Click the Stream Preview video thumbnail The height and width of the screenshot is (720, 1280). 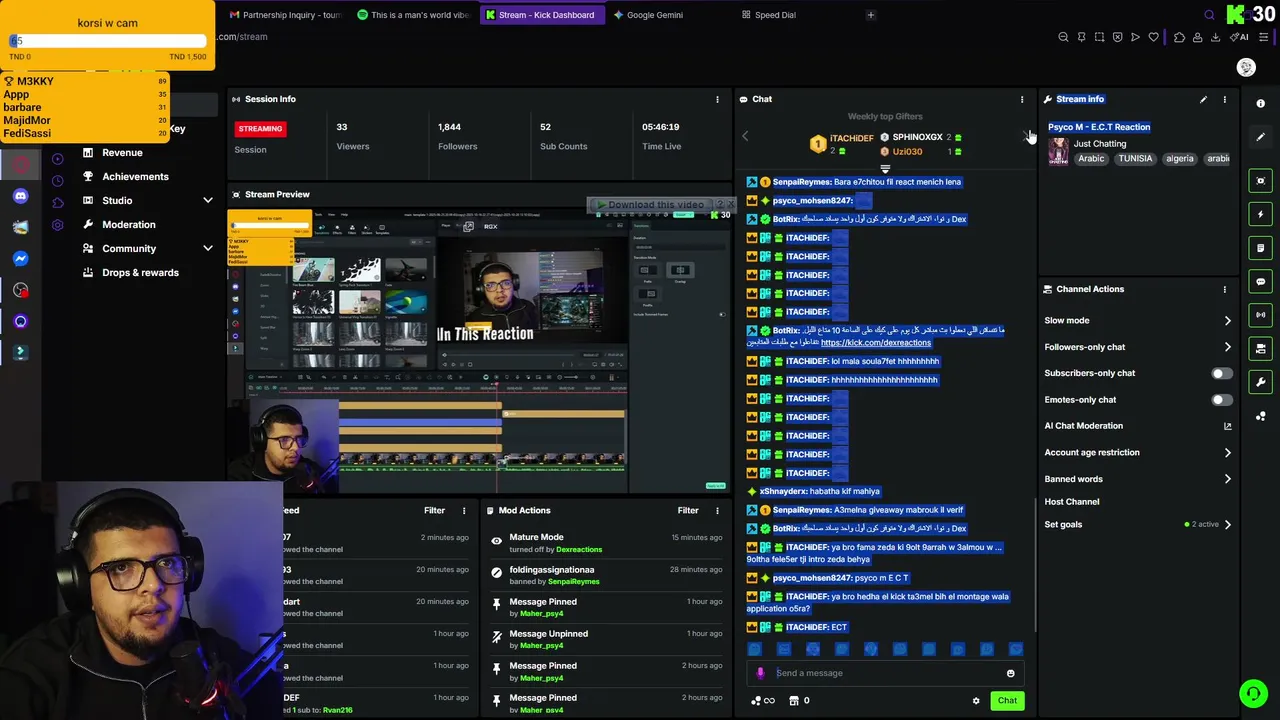pos(479,350)
